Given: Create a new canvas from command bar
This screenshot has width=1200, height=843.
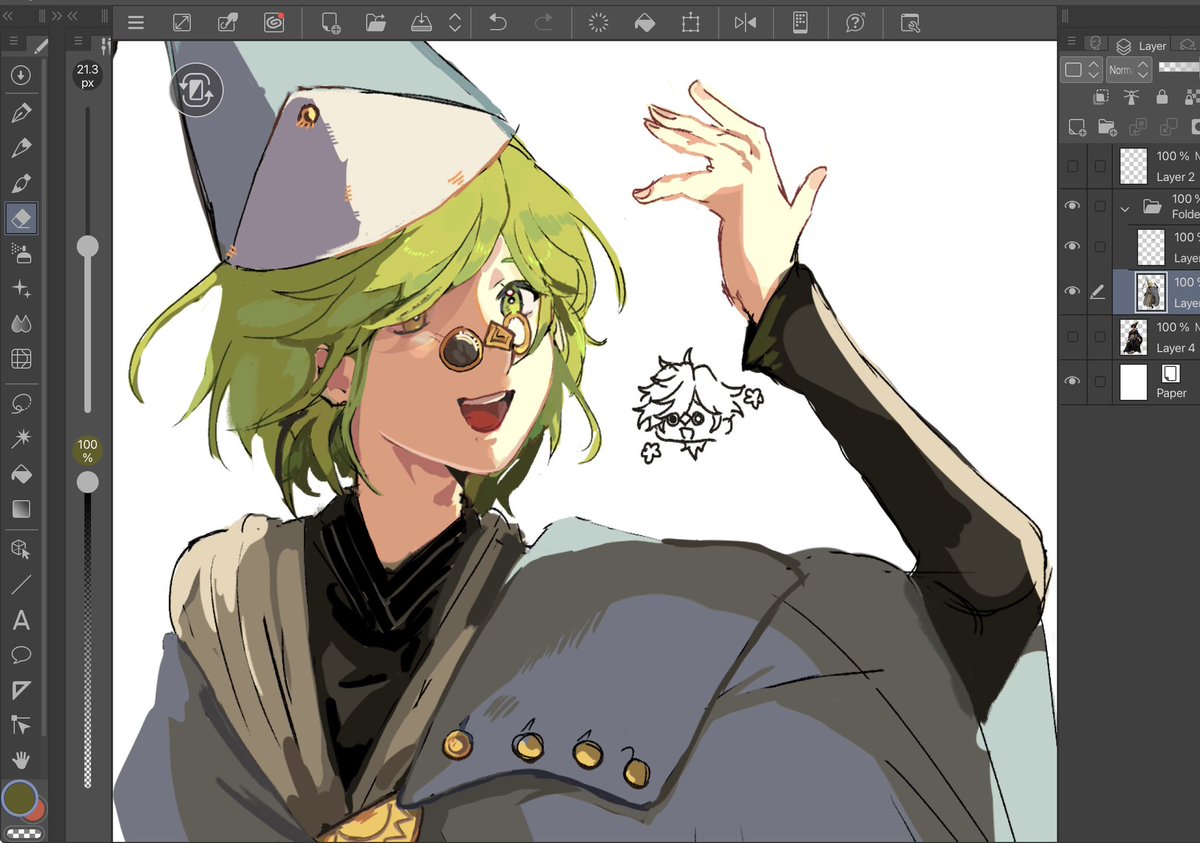Looking at the screenshot, I should [x=330, y=23].
